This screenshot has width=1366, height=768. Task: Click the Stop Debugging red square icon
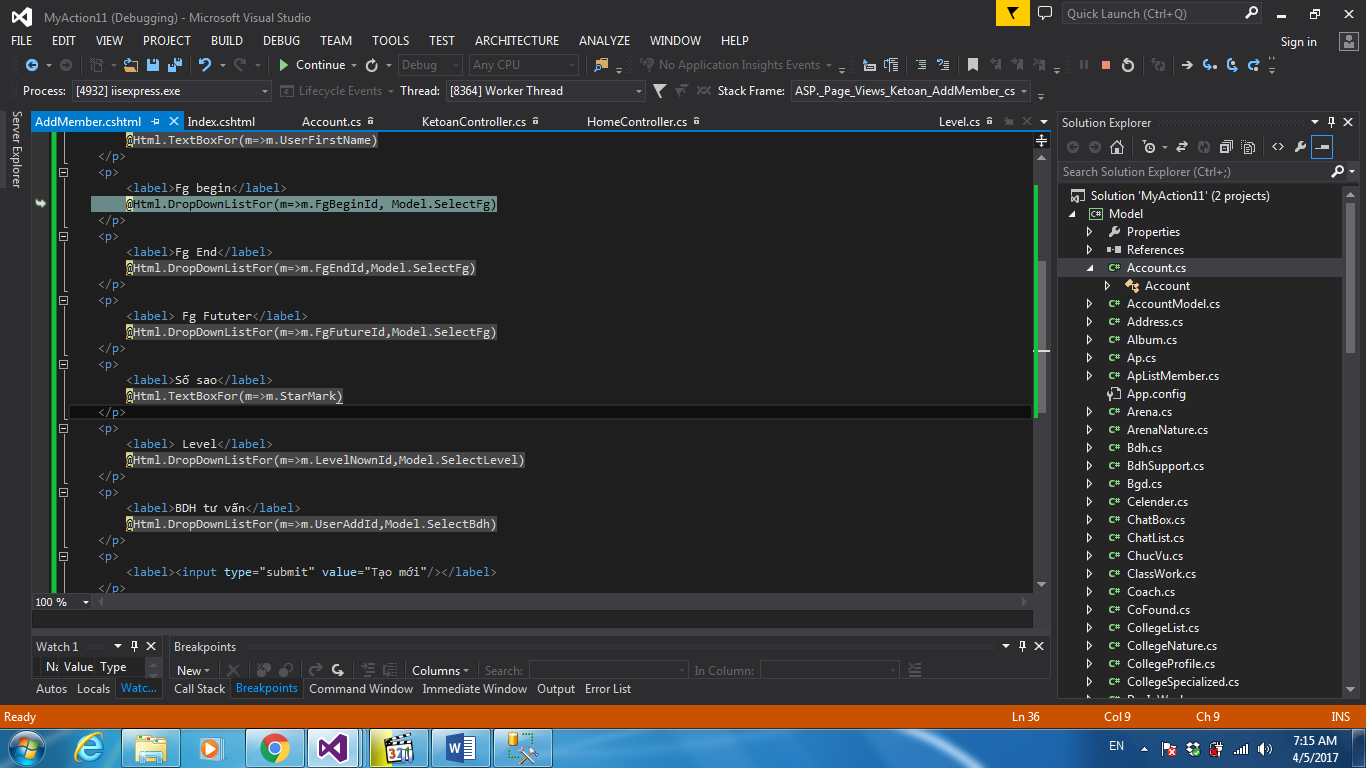[x=1105, y=65]
